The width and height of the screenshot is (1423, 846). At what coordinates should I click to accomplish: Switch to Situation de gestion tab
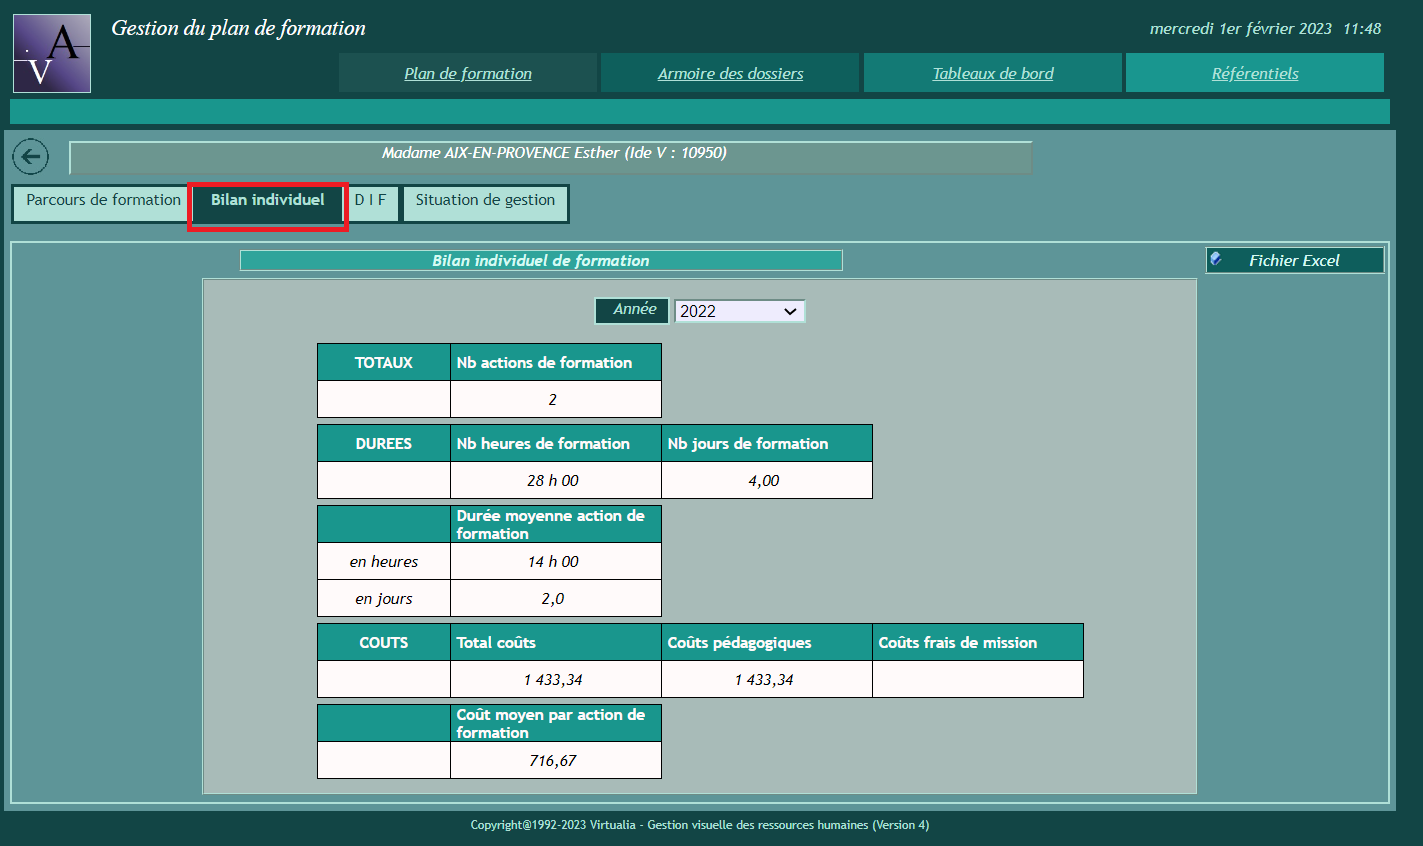coord(485,201)
